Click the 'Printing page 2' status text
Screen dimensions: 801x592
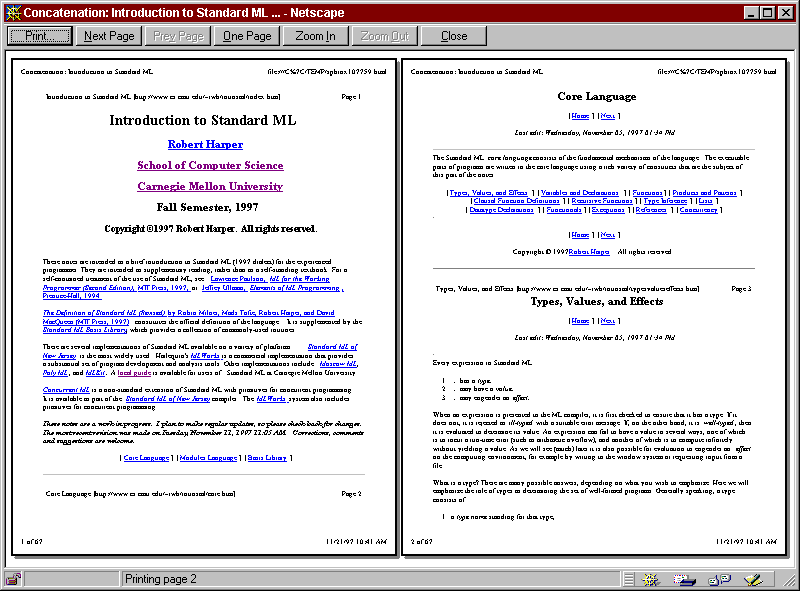click(161, 579)
